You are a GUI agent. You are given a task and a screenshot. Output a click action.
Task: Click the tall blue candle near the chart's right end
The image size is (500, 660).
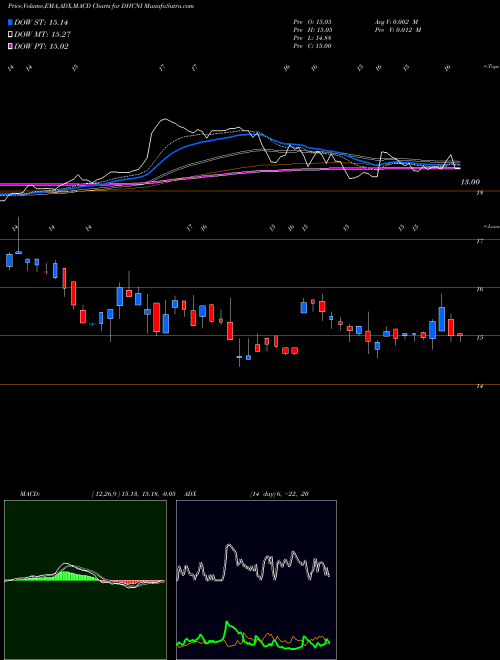[x=441, y=319]
